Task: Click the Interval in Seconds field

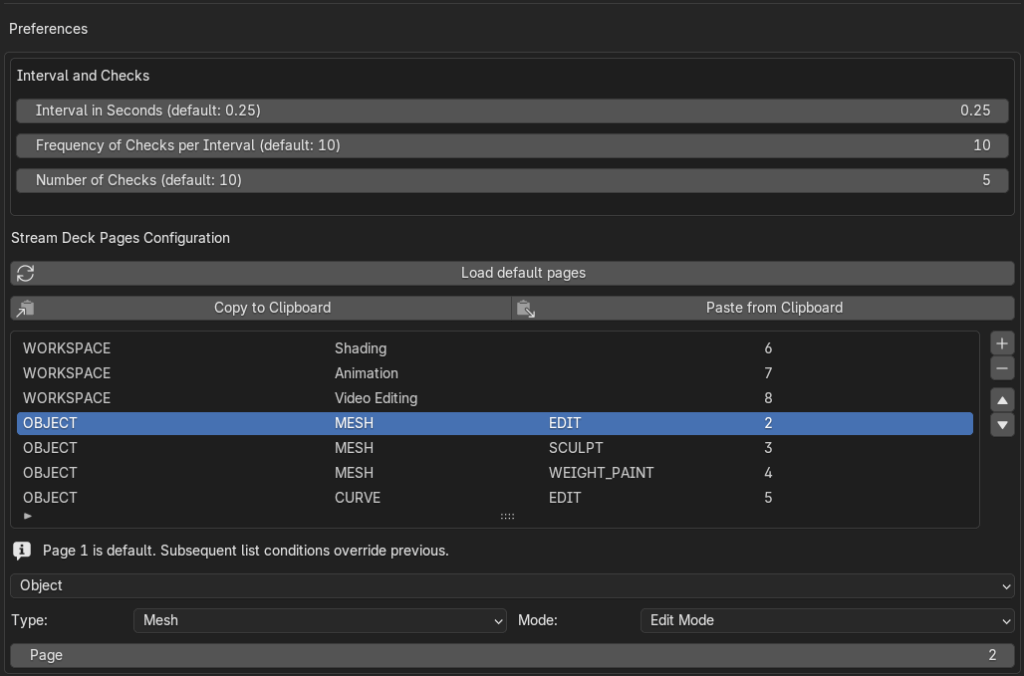Action: [x=512, y=110]
